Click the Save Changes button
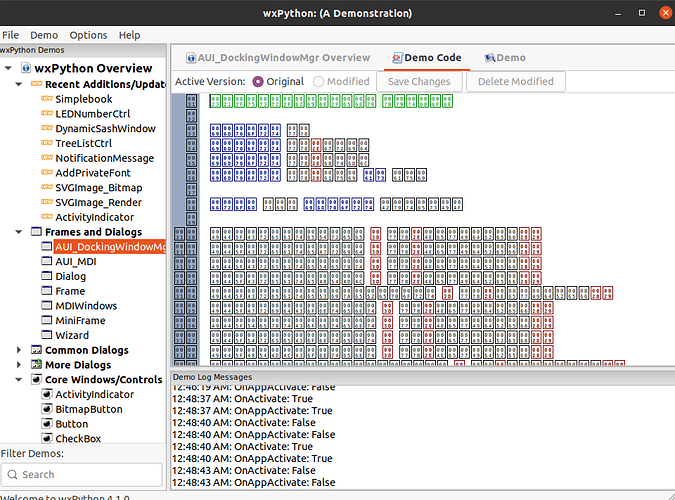Screen dimensions: 675x500 click(x=419, y=81)
